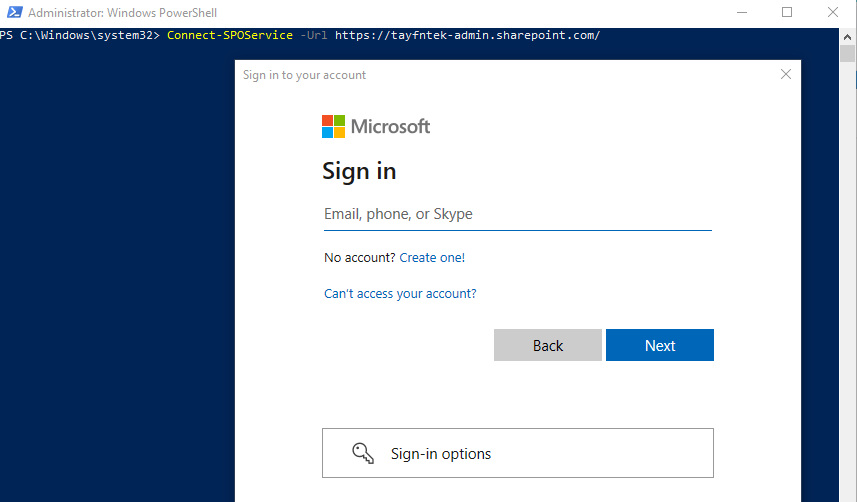The image size is (857, 502).
Task: Click the Sign in to your account title
Action: click(304, 75)
